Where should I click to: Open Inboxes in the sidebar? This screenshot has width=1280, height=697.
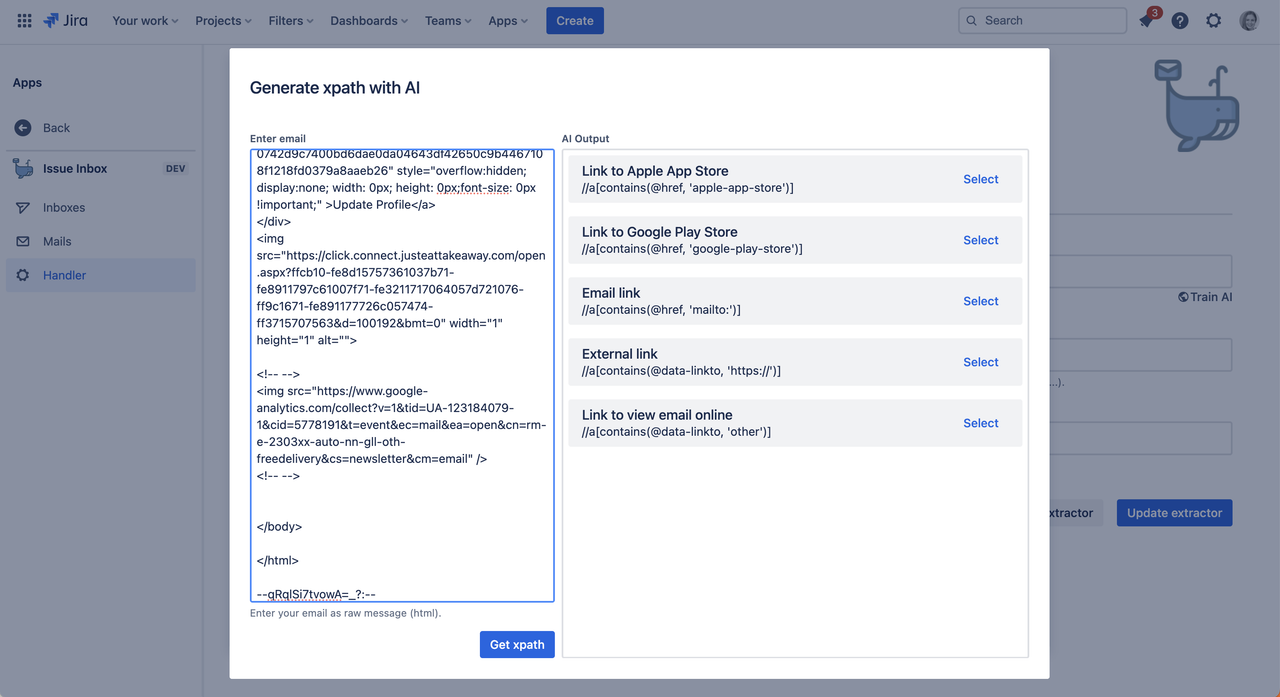[101, 208]
